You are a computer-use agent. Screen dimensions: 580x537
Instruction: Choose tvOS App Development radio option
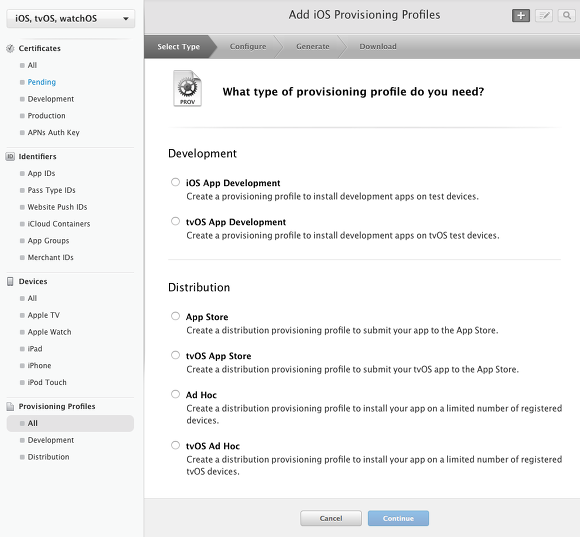[x=175, y=222]
